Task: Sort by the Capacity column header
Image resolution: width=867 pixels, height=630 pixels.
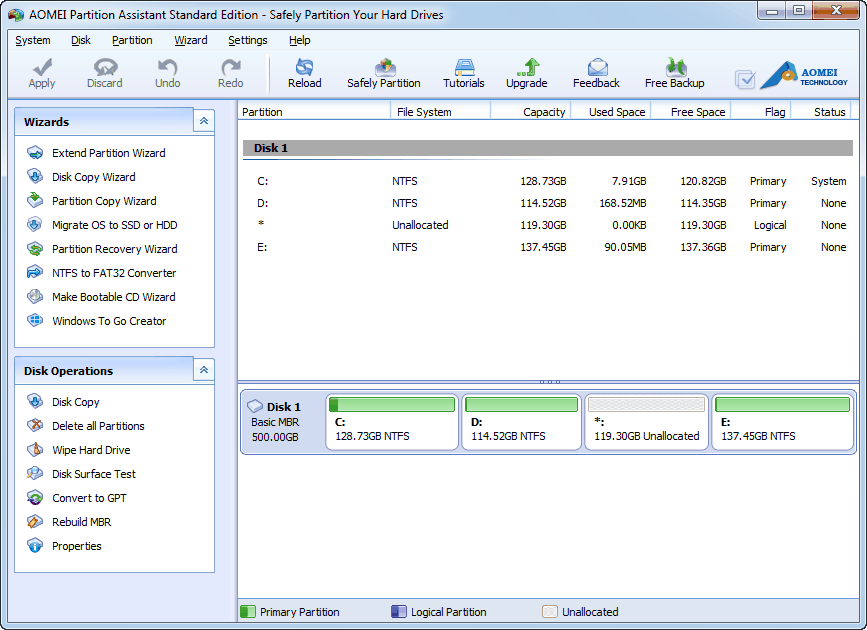Action: click(530, 112)
